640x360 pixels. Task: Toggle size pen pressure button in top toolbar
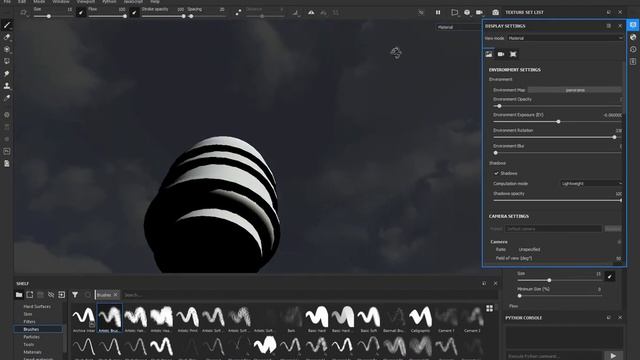pos(81,13)
